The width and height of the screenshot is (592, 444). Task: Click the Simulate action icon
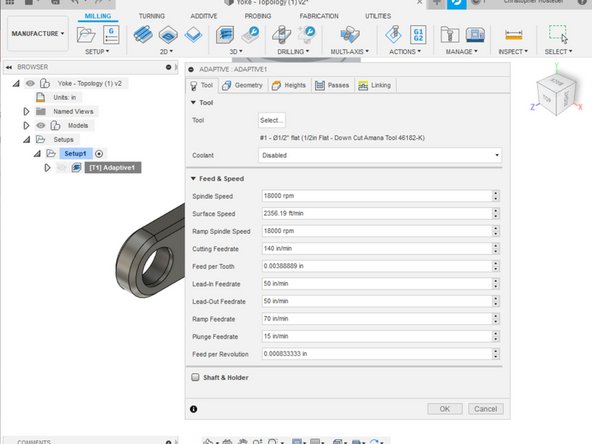393,35
